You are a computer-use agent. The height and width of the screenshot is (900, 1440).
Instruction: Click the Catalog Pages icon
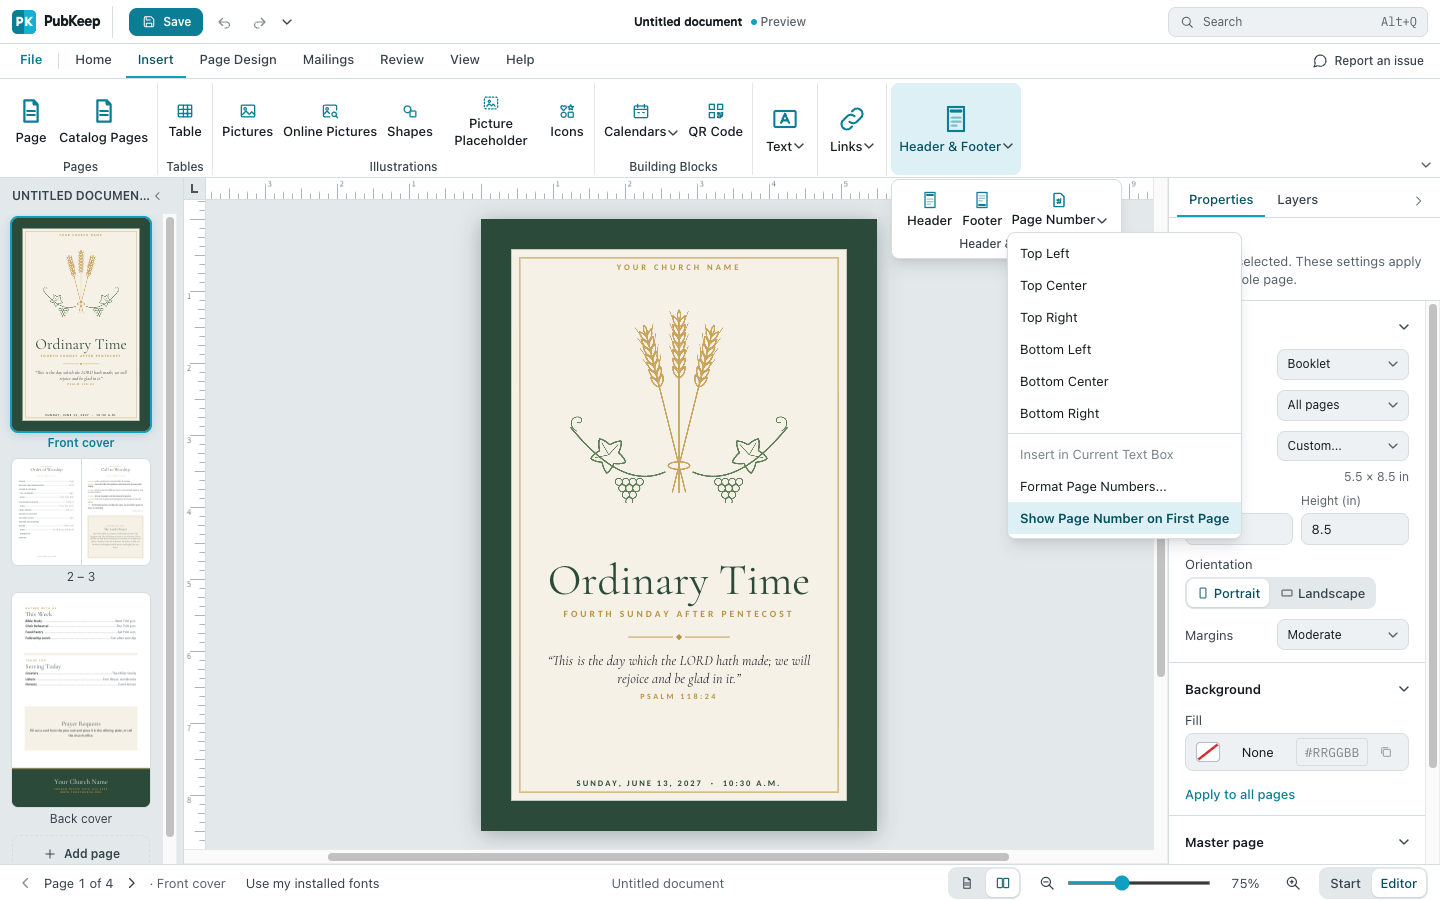click(103, 110)
